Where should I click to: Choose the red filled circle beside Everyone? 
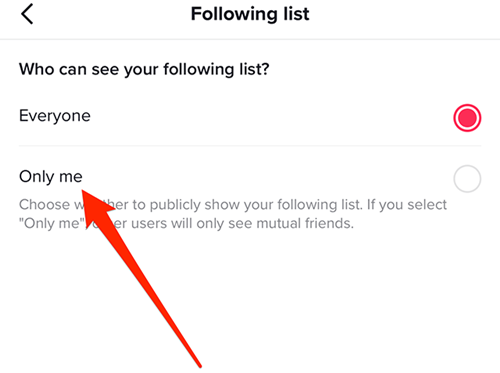coord(467,118)
